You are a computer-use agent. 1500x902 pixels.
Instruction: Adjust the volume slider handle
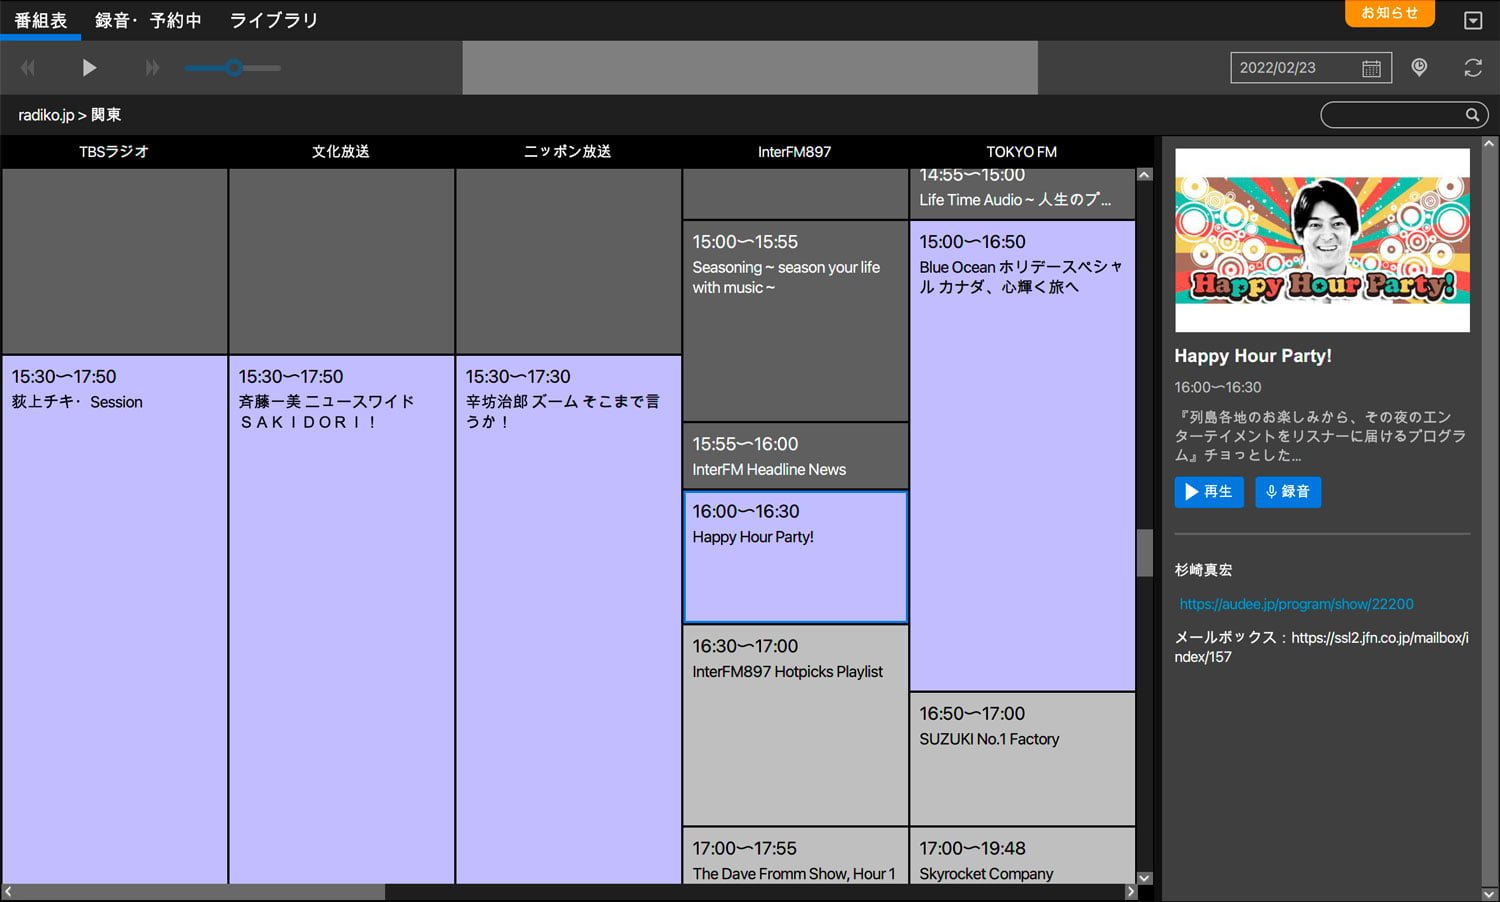[234, 68]
